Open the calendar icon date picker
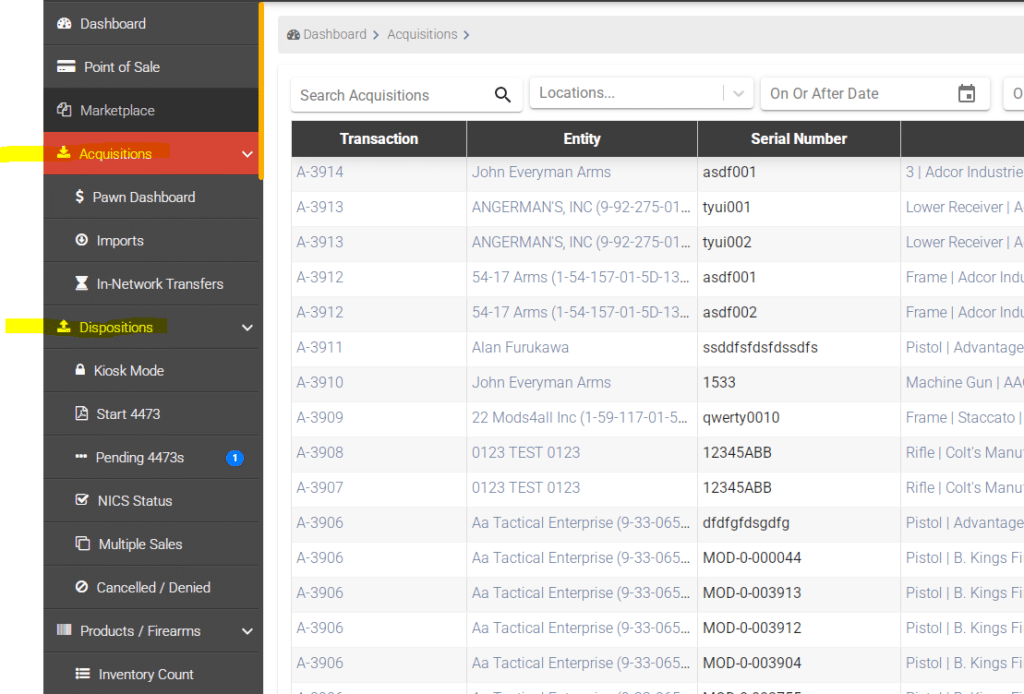This screenshot has height=694, width=1024. click(x=966, y=94)
